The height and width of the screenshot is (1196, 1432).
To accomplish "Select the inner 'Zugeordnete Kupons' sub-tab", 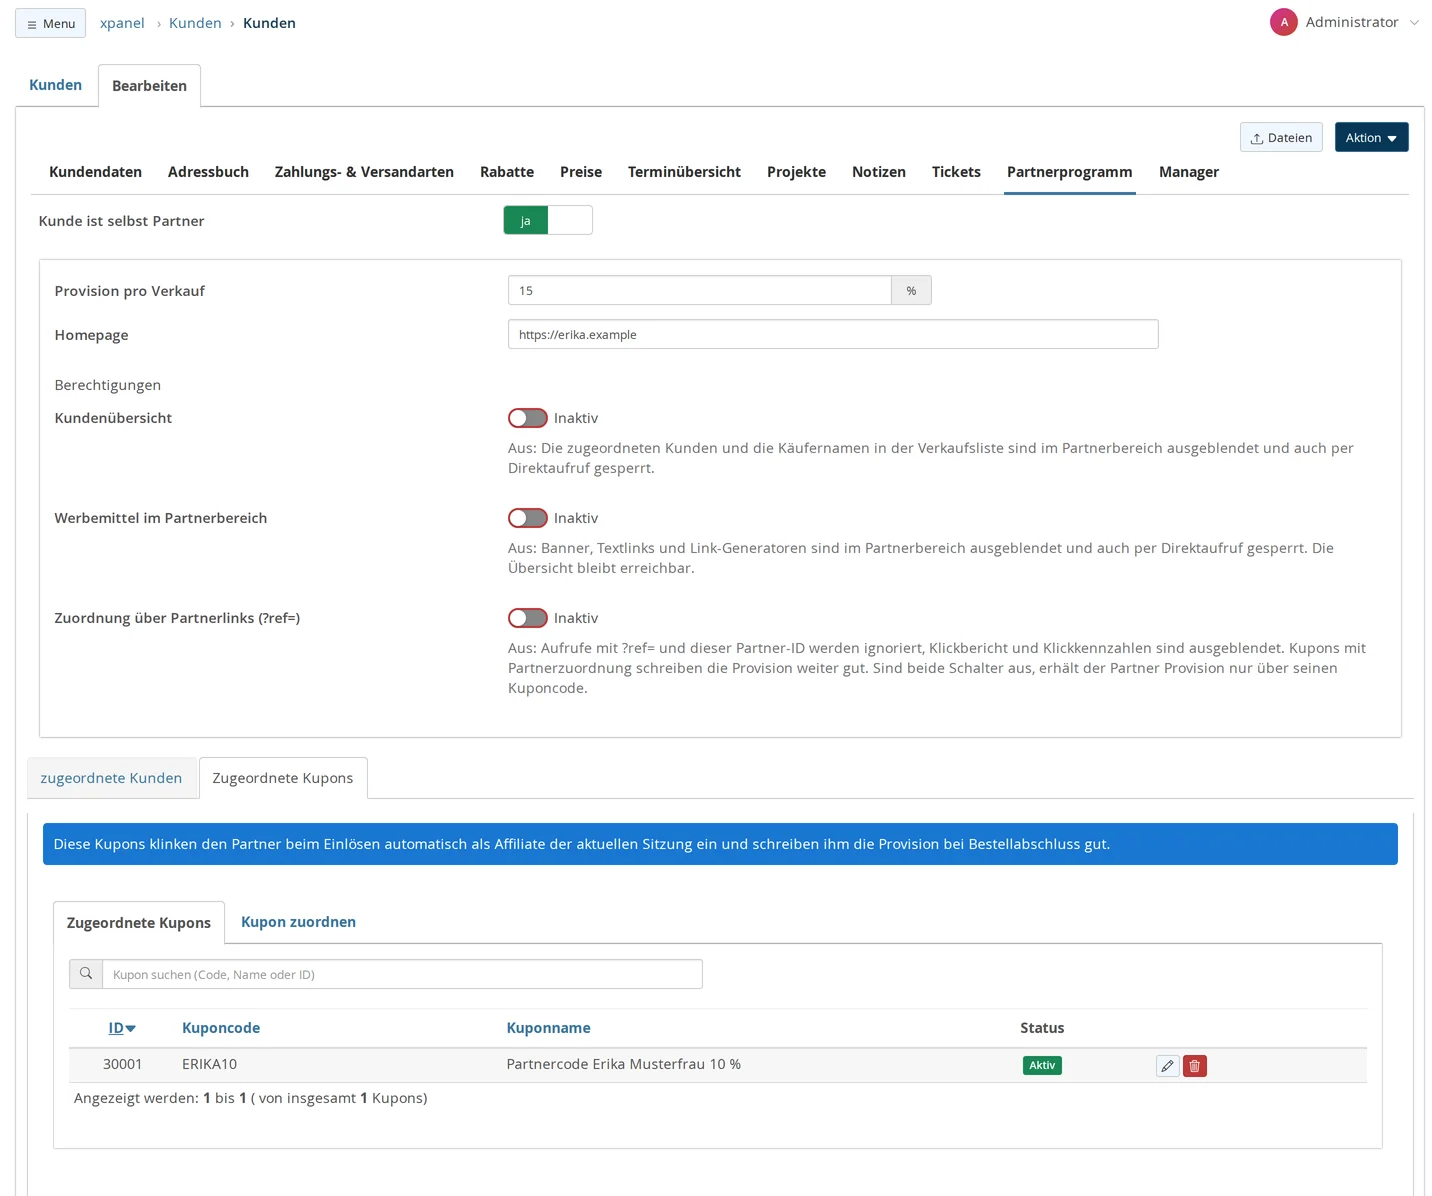I will coord(139,923).
